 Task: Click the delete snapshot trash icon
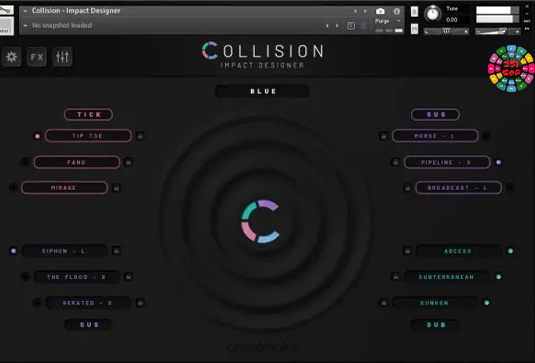coord(363,26)
